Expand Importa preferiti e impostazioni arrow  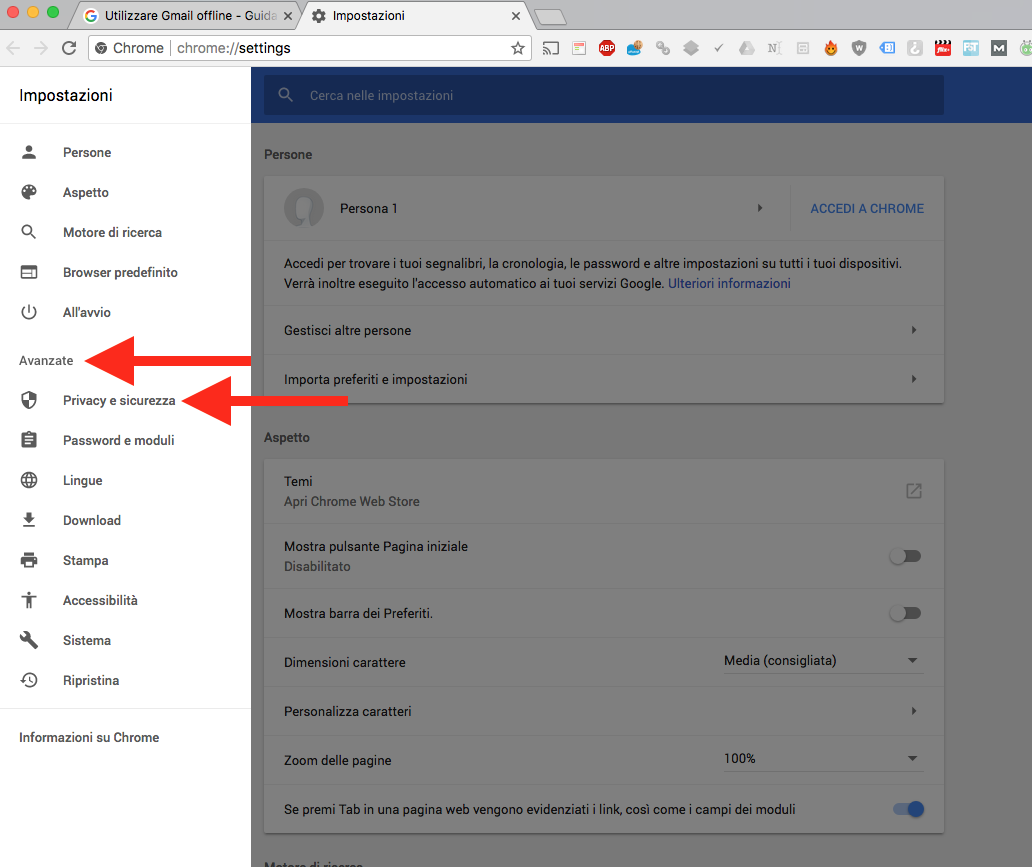914,379
